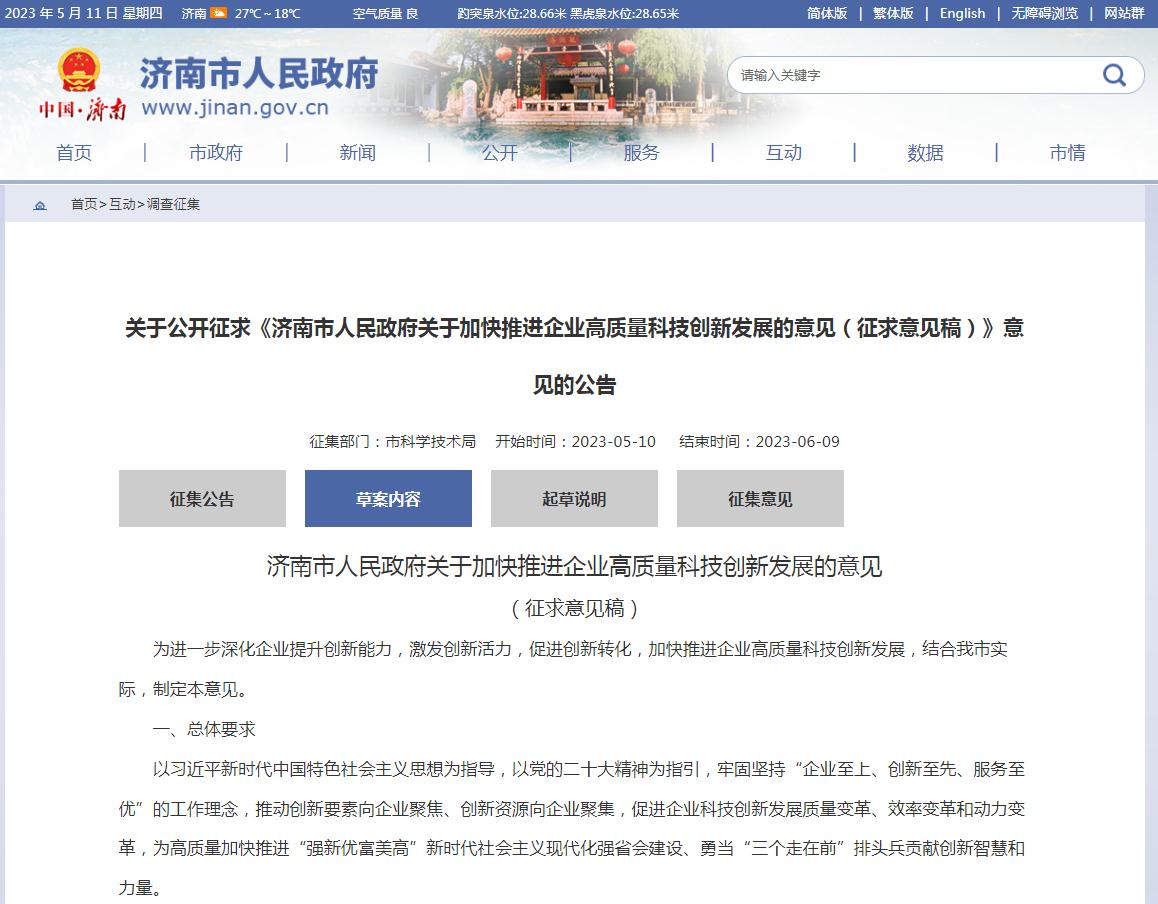Navigate to the 数据 section
The height and width of the screenshot is (904, 1158).
[925, 153]
